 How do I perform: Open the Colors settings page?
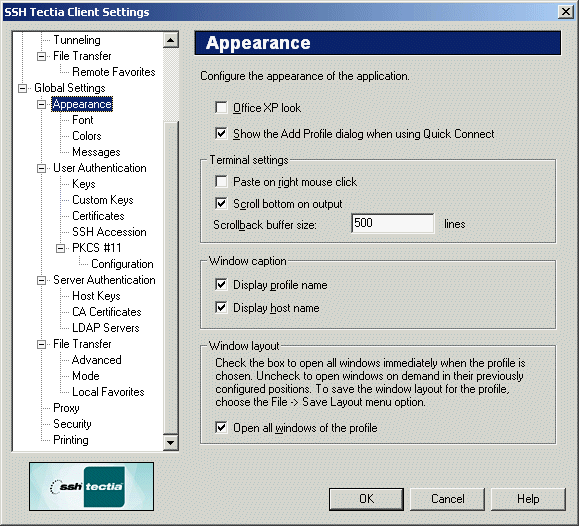[87, 136]
